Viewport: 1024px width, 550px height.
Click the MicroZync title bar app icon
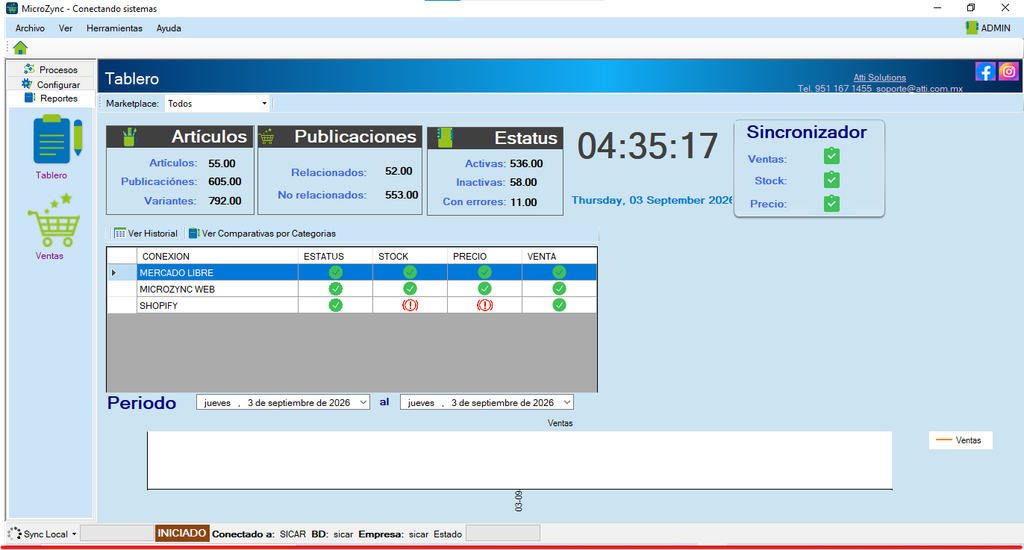12,8
